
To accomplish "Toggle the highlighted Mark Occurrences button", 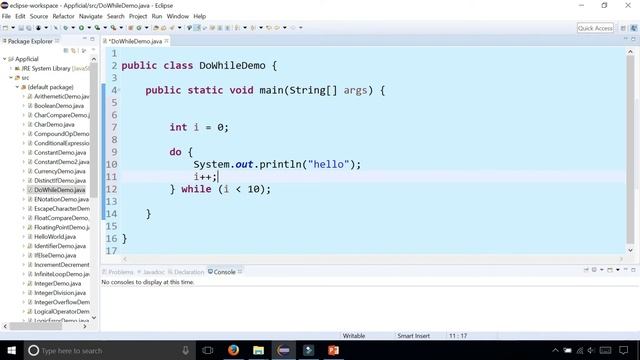I will click(x=197, y=28).
